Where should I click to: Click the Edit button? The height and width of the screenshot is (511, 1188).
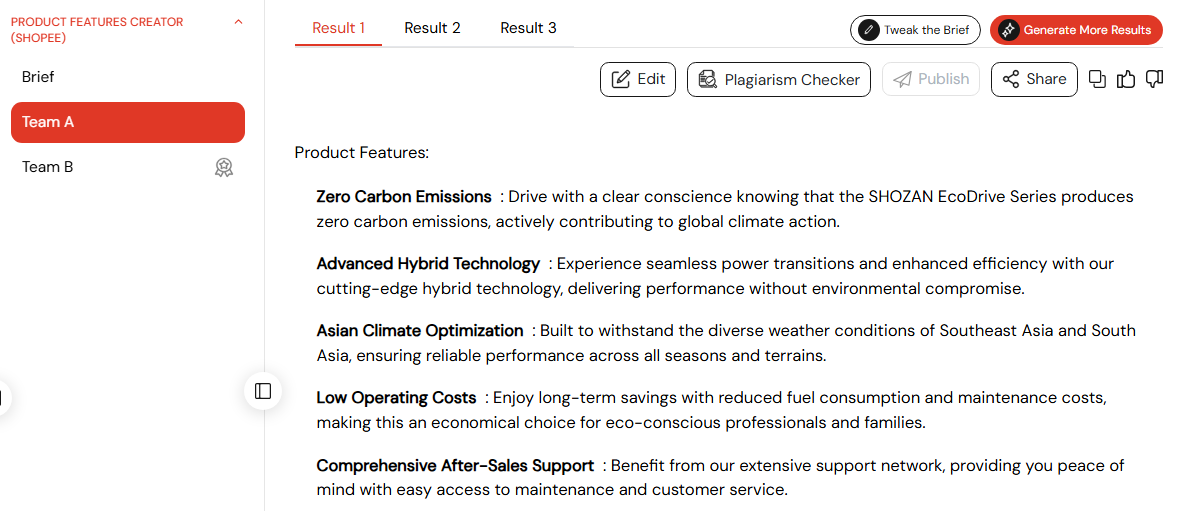[638, 79]
